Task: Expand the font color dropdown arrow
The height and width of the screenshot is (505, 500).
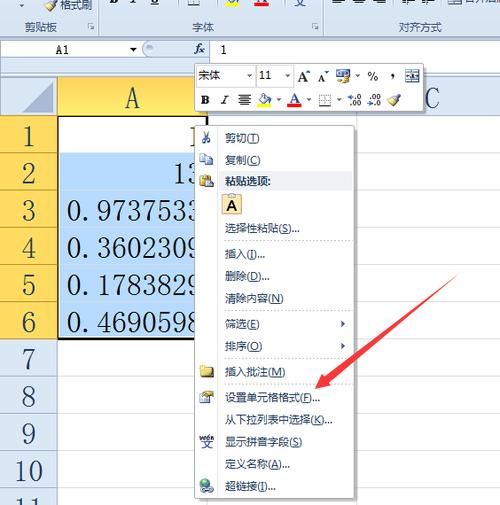Action: 309,100
